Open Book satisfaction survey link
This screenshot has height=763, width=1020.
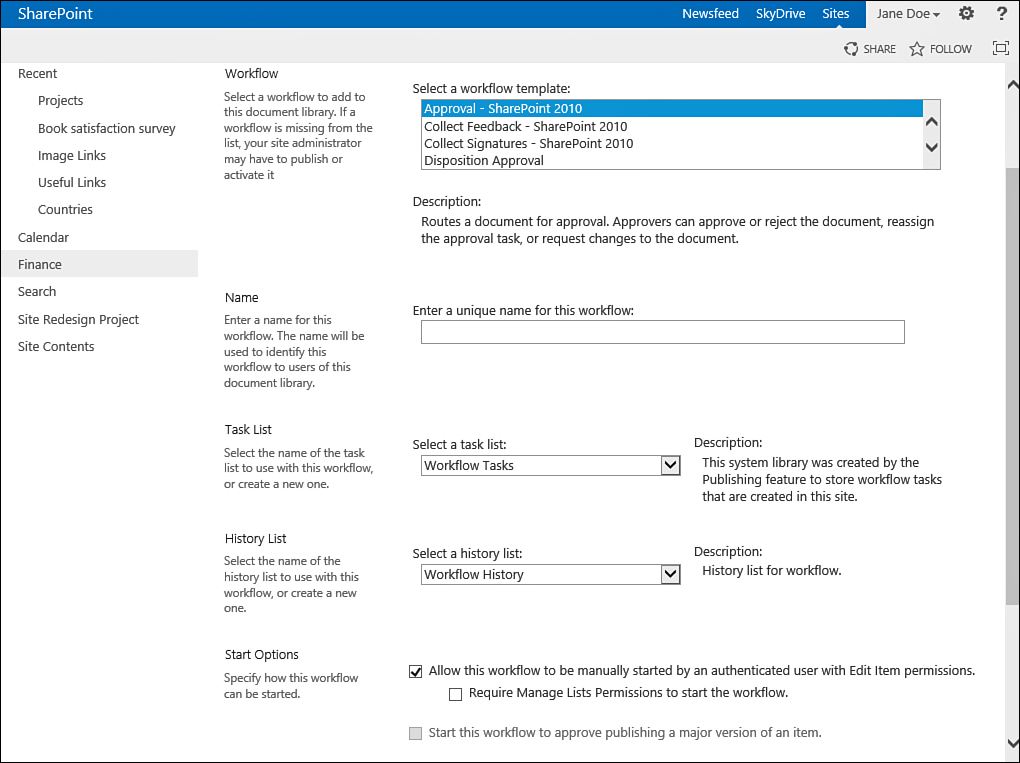pos(107,129)
